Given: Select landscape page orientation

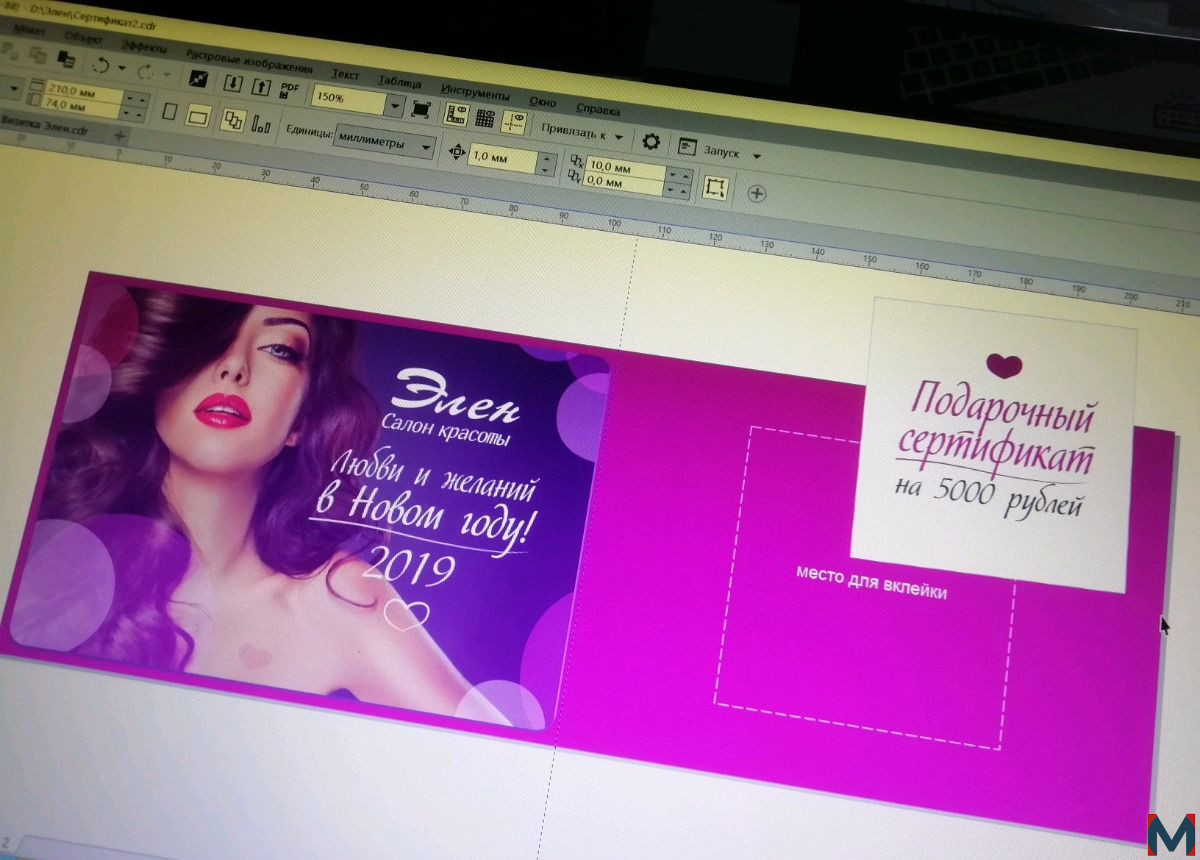Looking at the screenshot, I should point(197,115).
